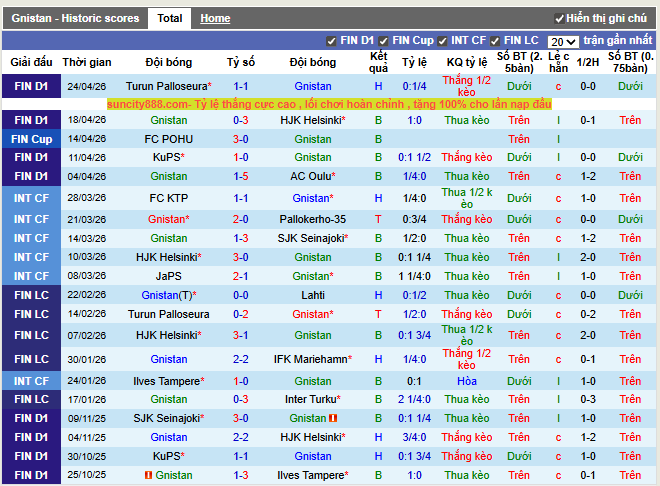Open the FC POHU team link
The width and height of the screenshot is (660, 486).
click(x=168, y=139)
